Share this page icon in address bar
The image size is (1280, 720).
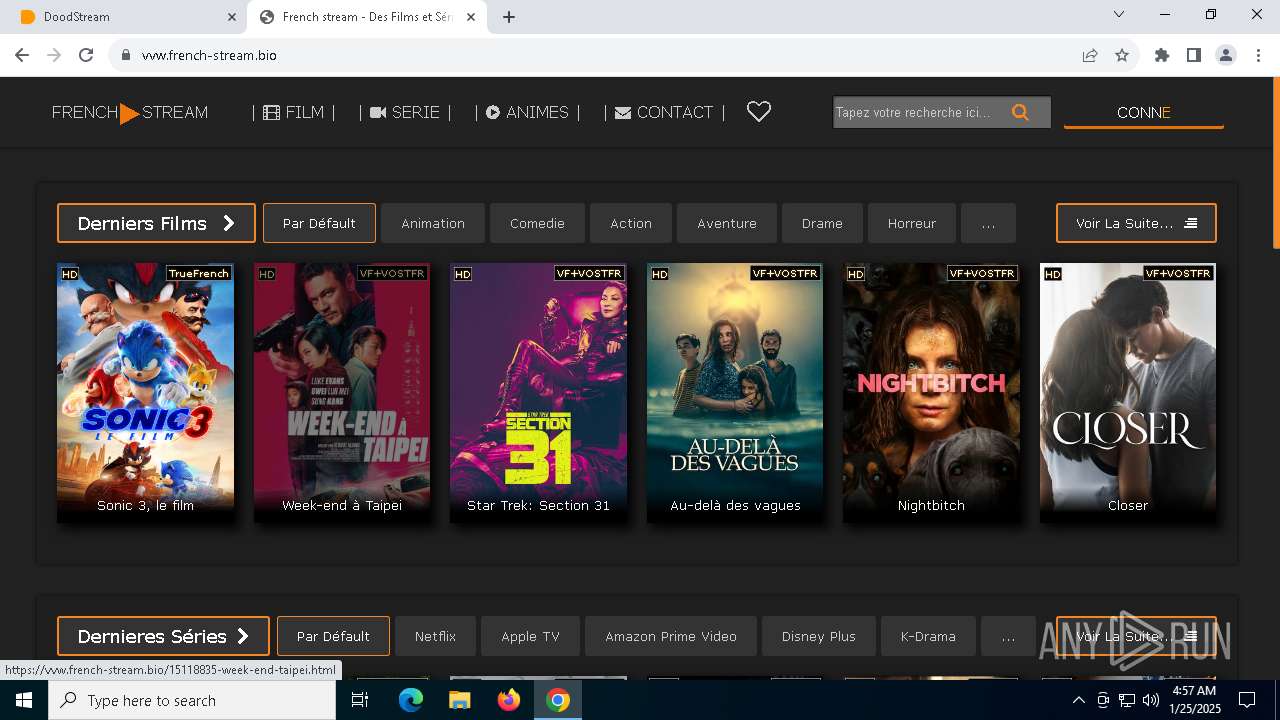pos(1090,55)
